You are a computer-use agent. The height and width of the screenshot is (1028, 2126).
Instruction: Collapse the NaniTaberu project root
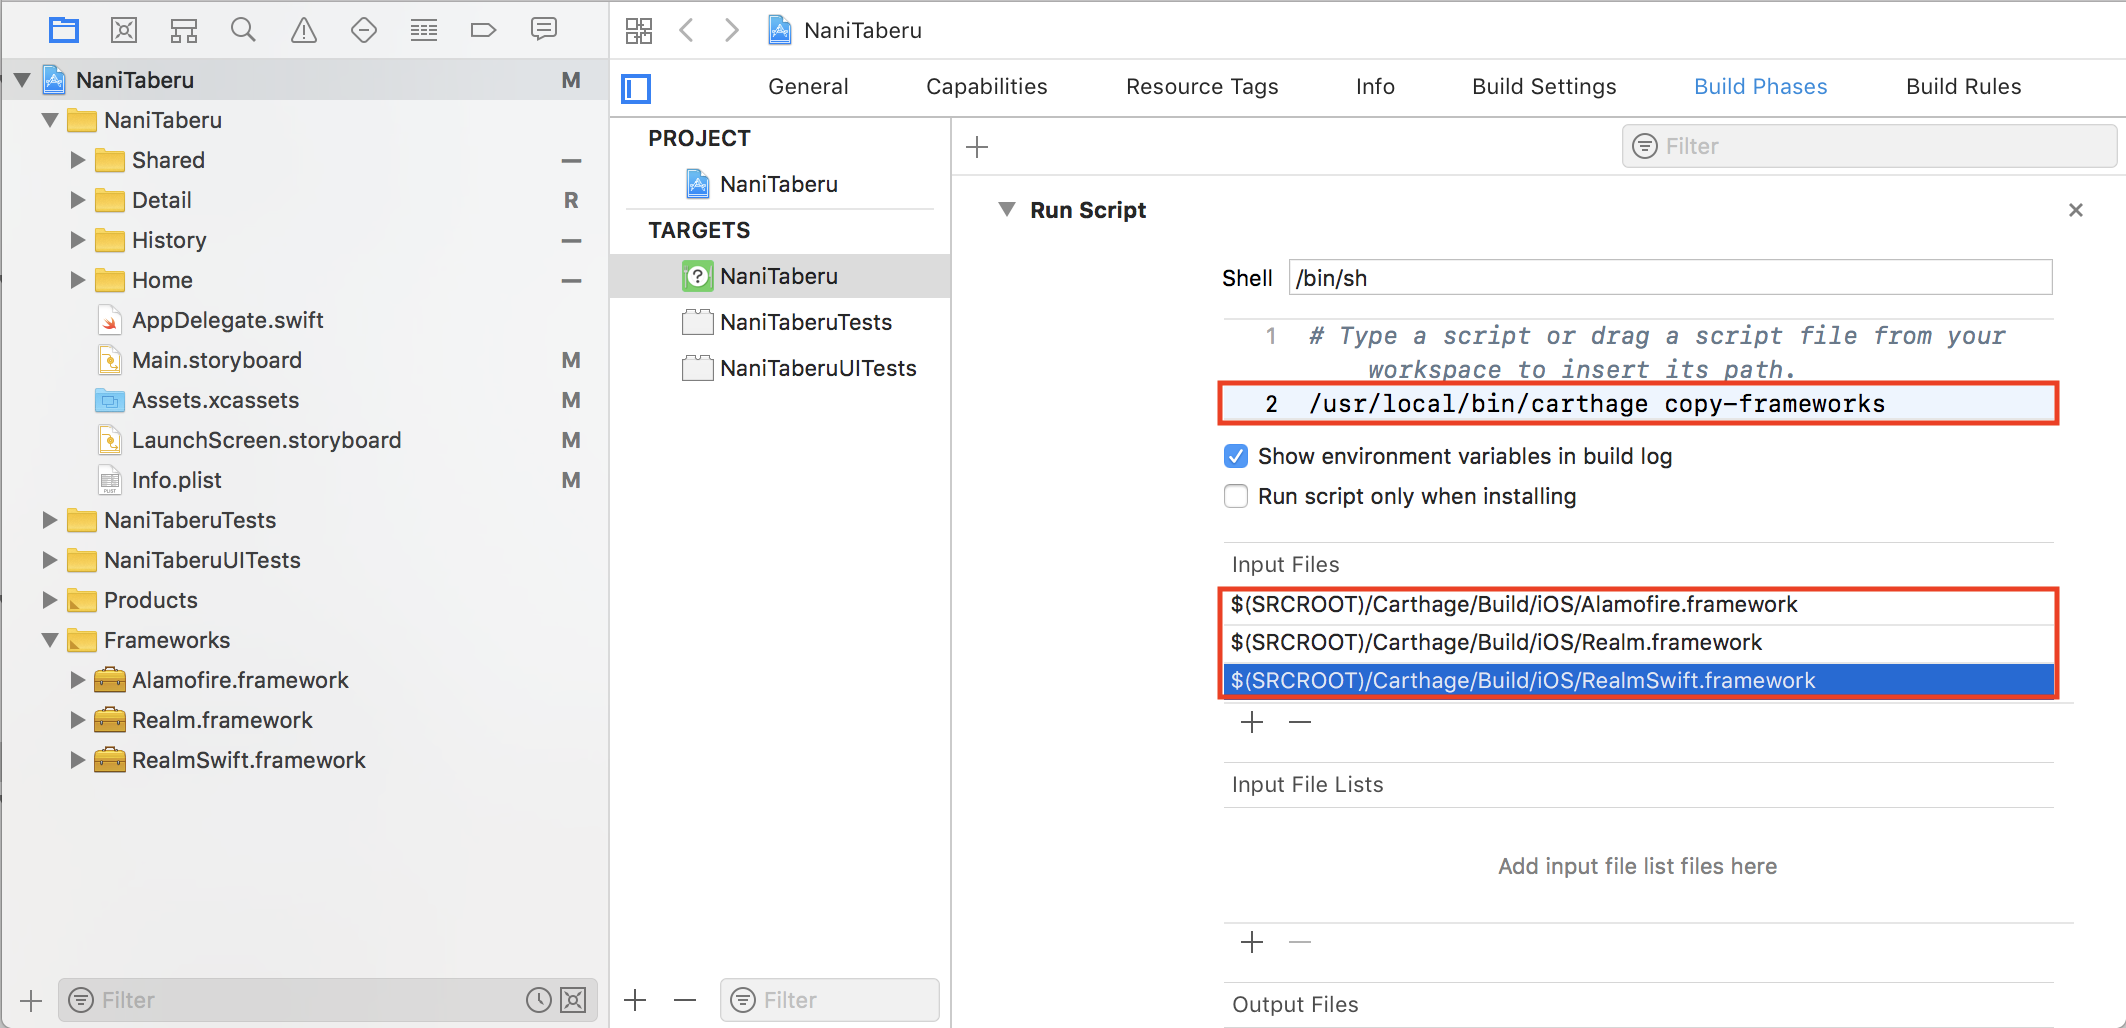[22, 80]
